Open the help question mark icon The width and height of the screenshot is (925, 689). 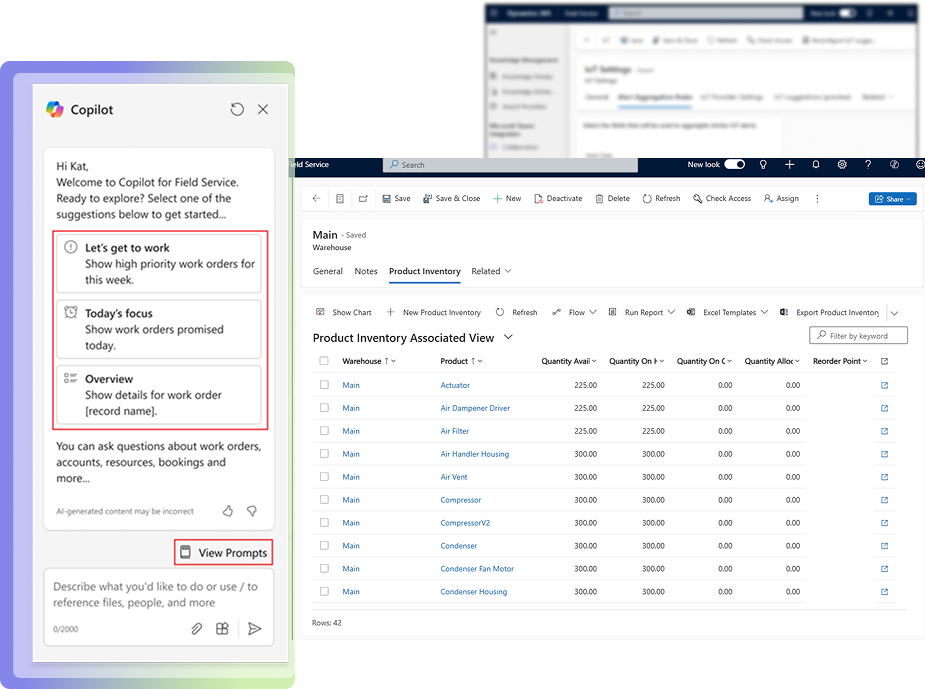[868, 165]
